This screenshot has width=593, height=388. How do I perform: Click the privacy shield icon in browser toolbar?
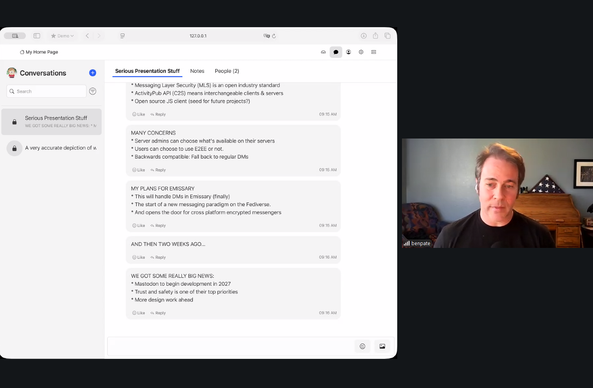123,36
